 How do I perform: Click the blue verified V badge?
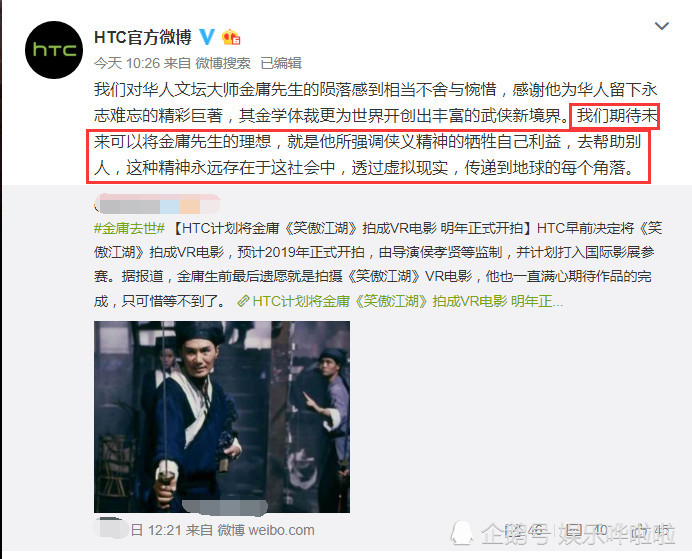pyautogui.click(x=207, y=37)
